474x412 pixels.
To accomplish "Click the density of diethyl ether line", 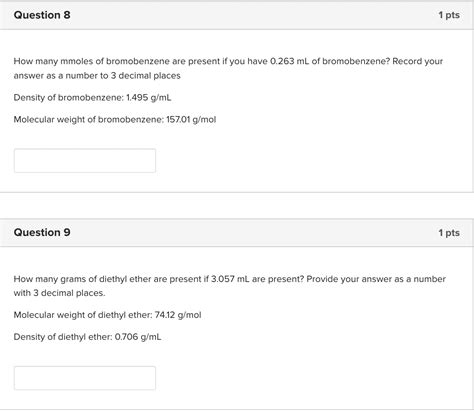I will click(x=87, y=337).
